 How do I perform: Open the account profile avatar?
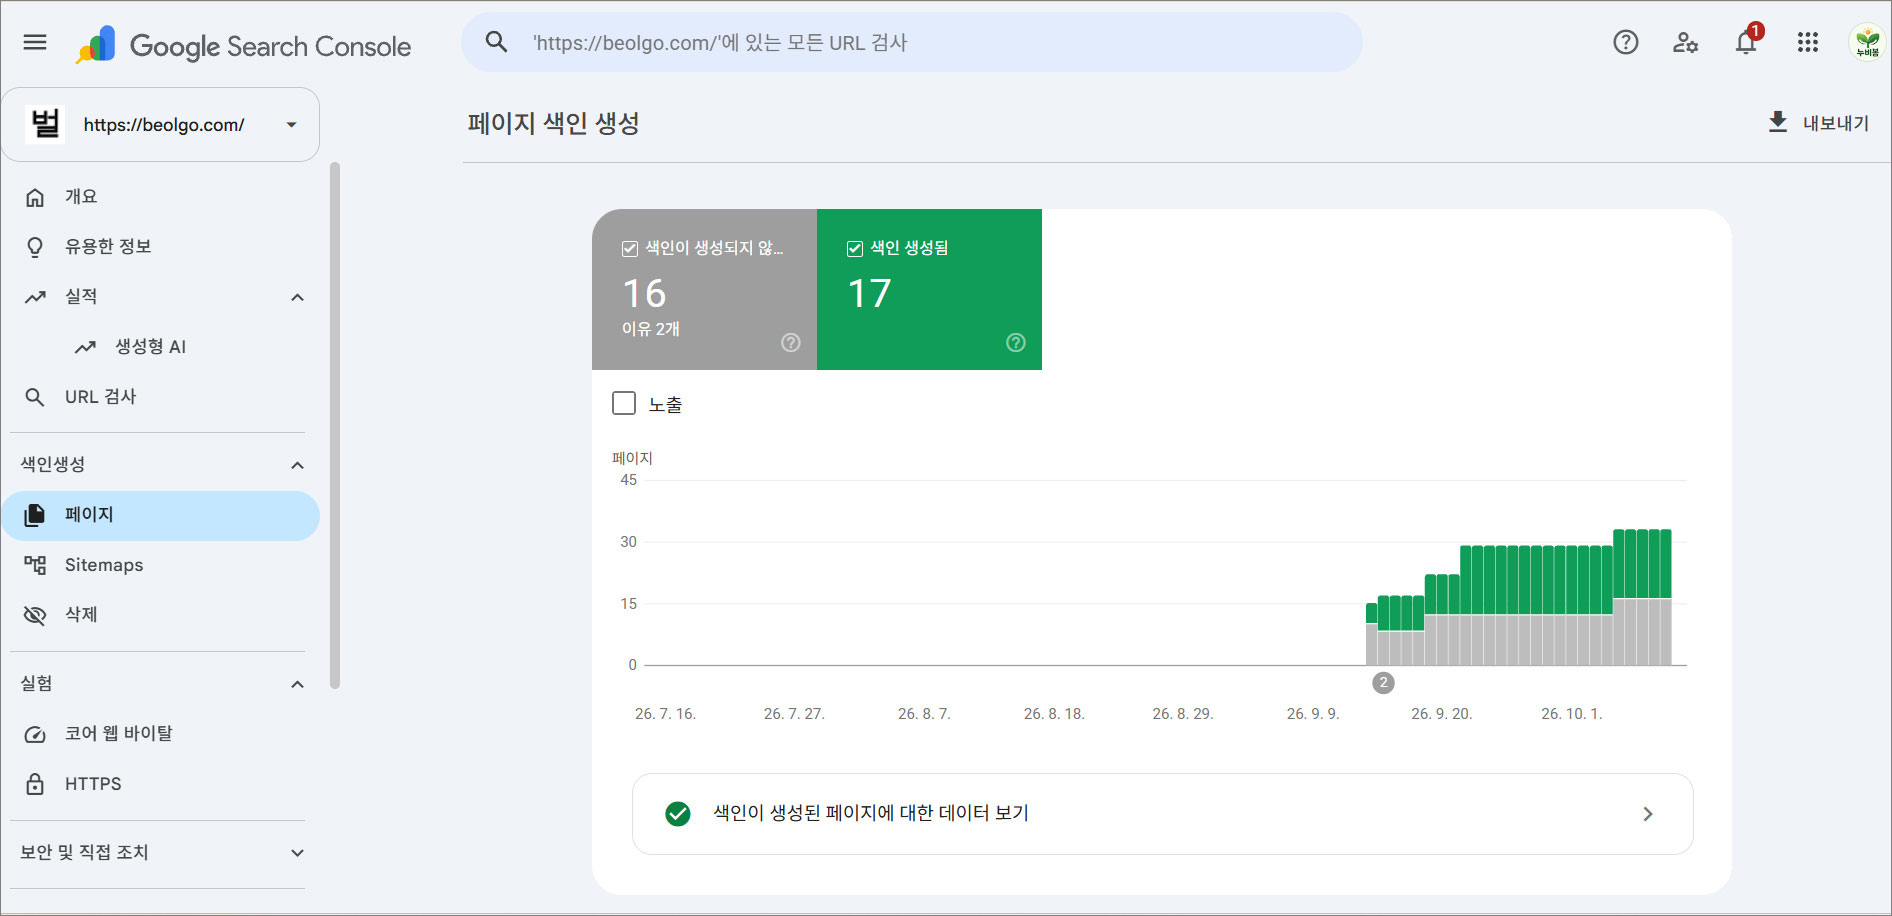pyautogui.click(x=1866, y=42)
